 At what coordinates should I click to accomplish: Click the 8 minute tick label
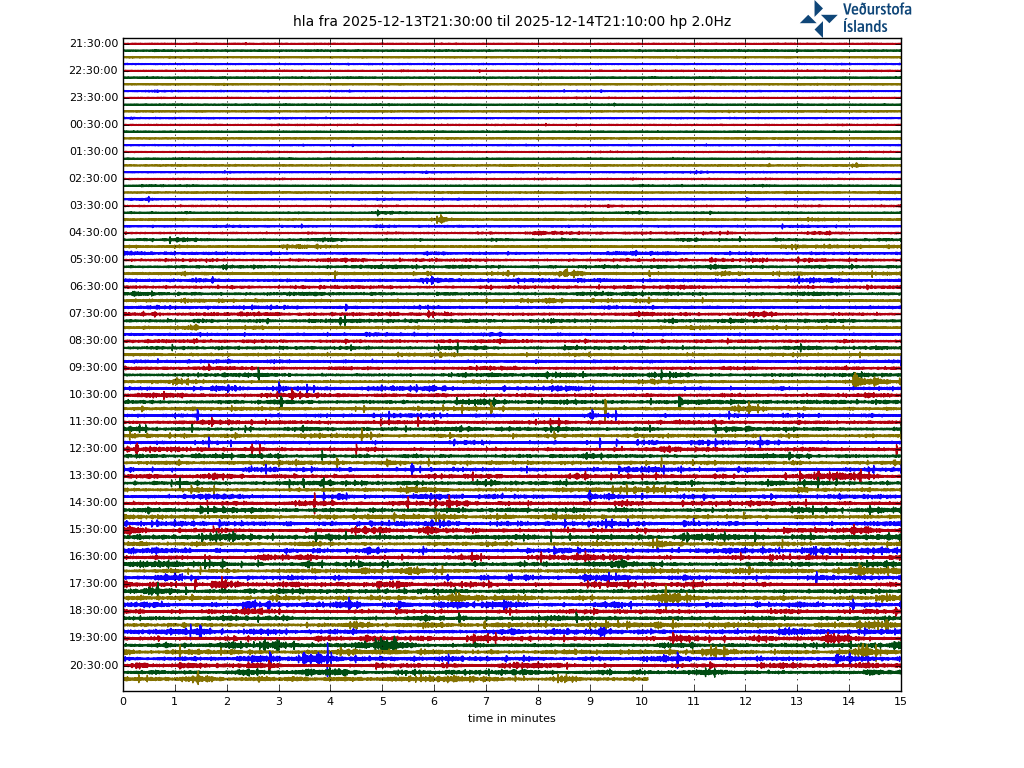pos(538,702)
